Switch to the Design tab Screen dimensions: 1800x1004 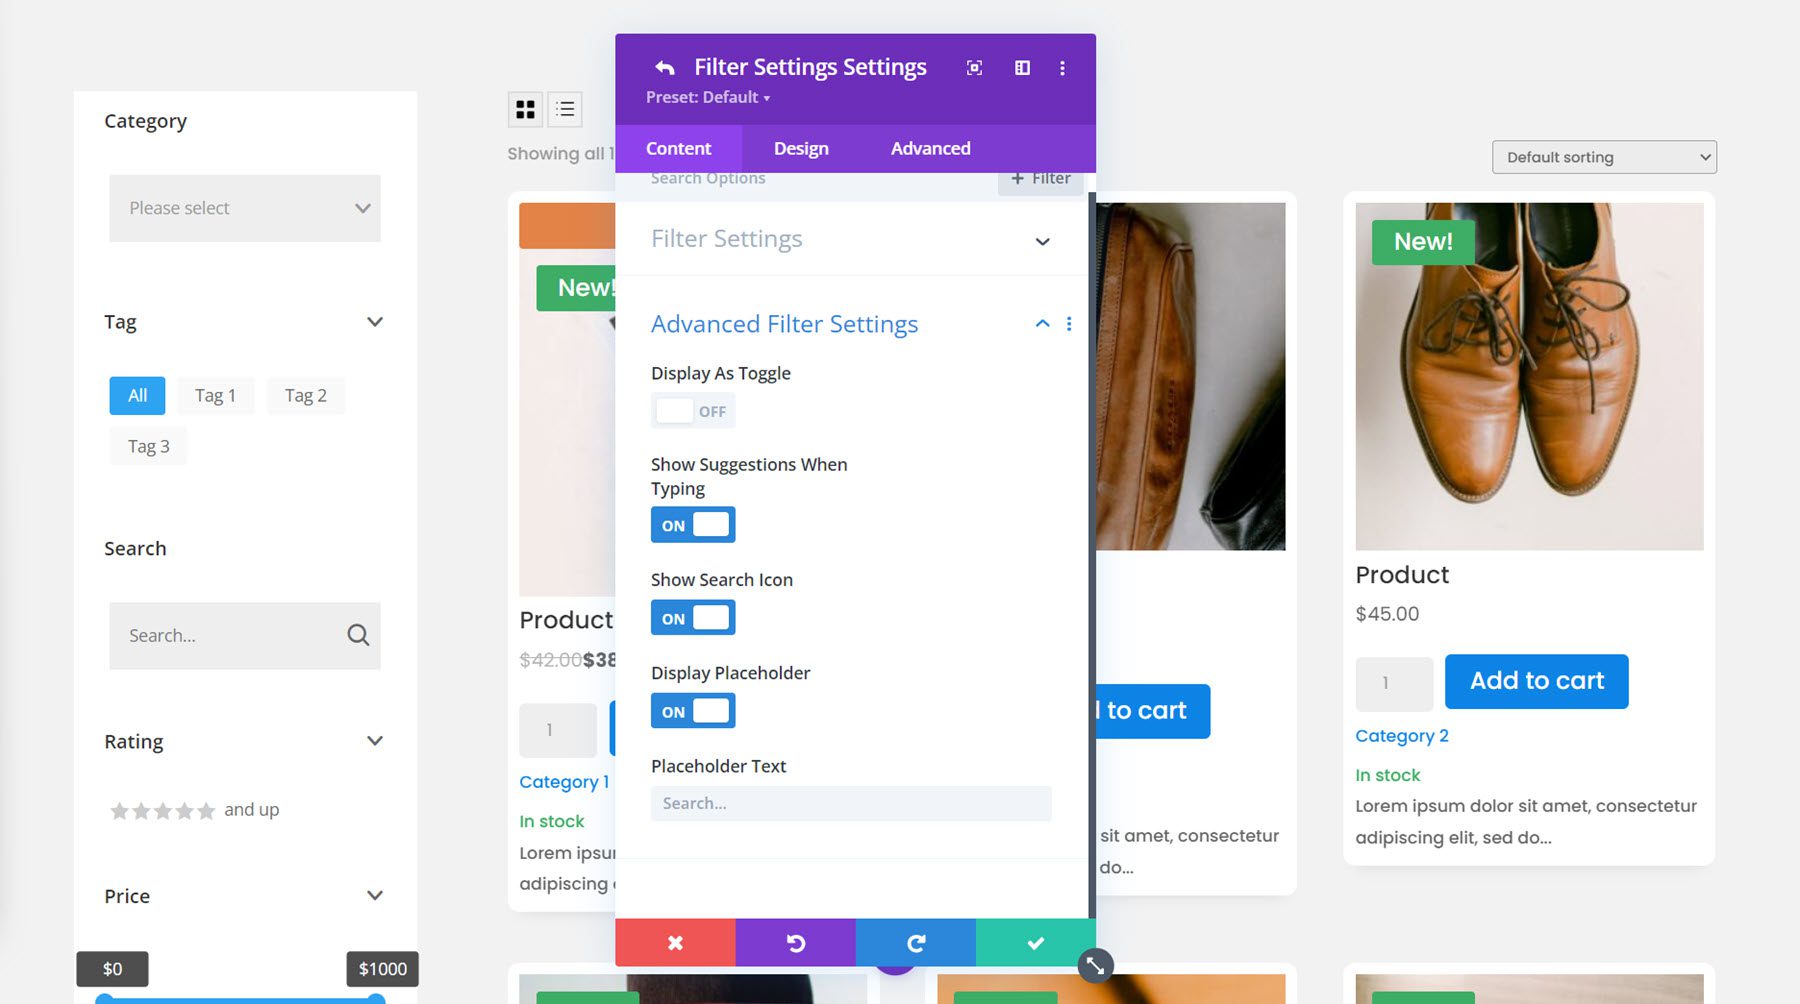click(799, 148)
